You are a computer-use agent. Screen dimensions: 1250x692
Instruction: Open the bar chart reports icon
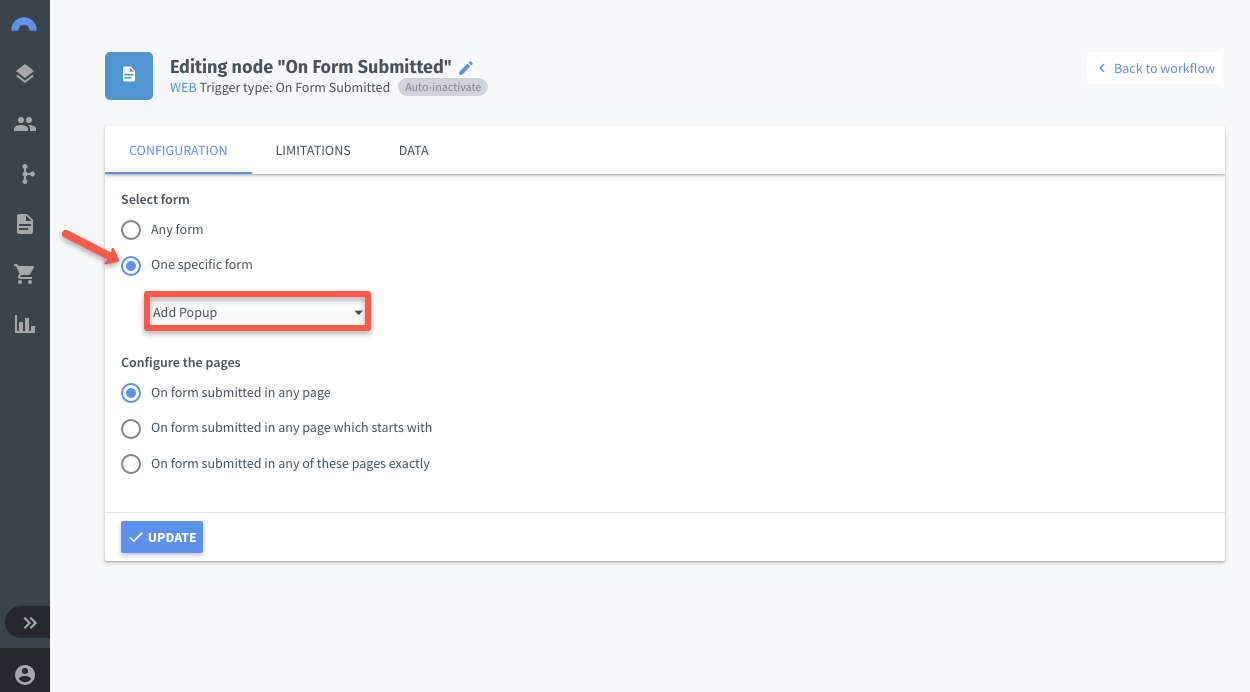25,324
